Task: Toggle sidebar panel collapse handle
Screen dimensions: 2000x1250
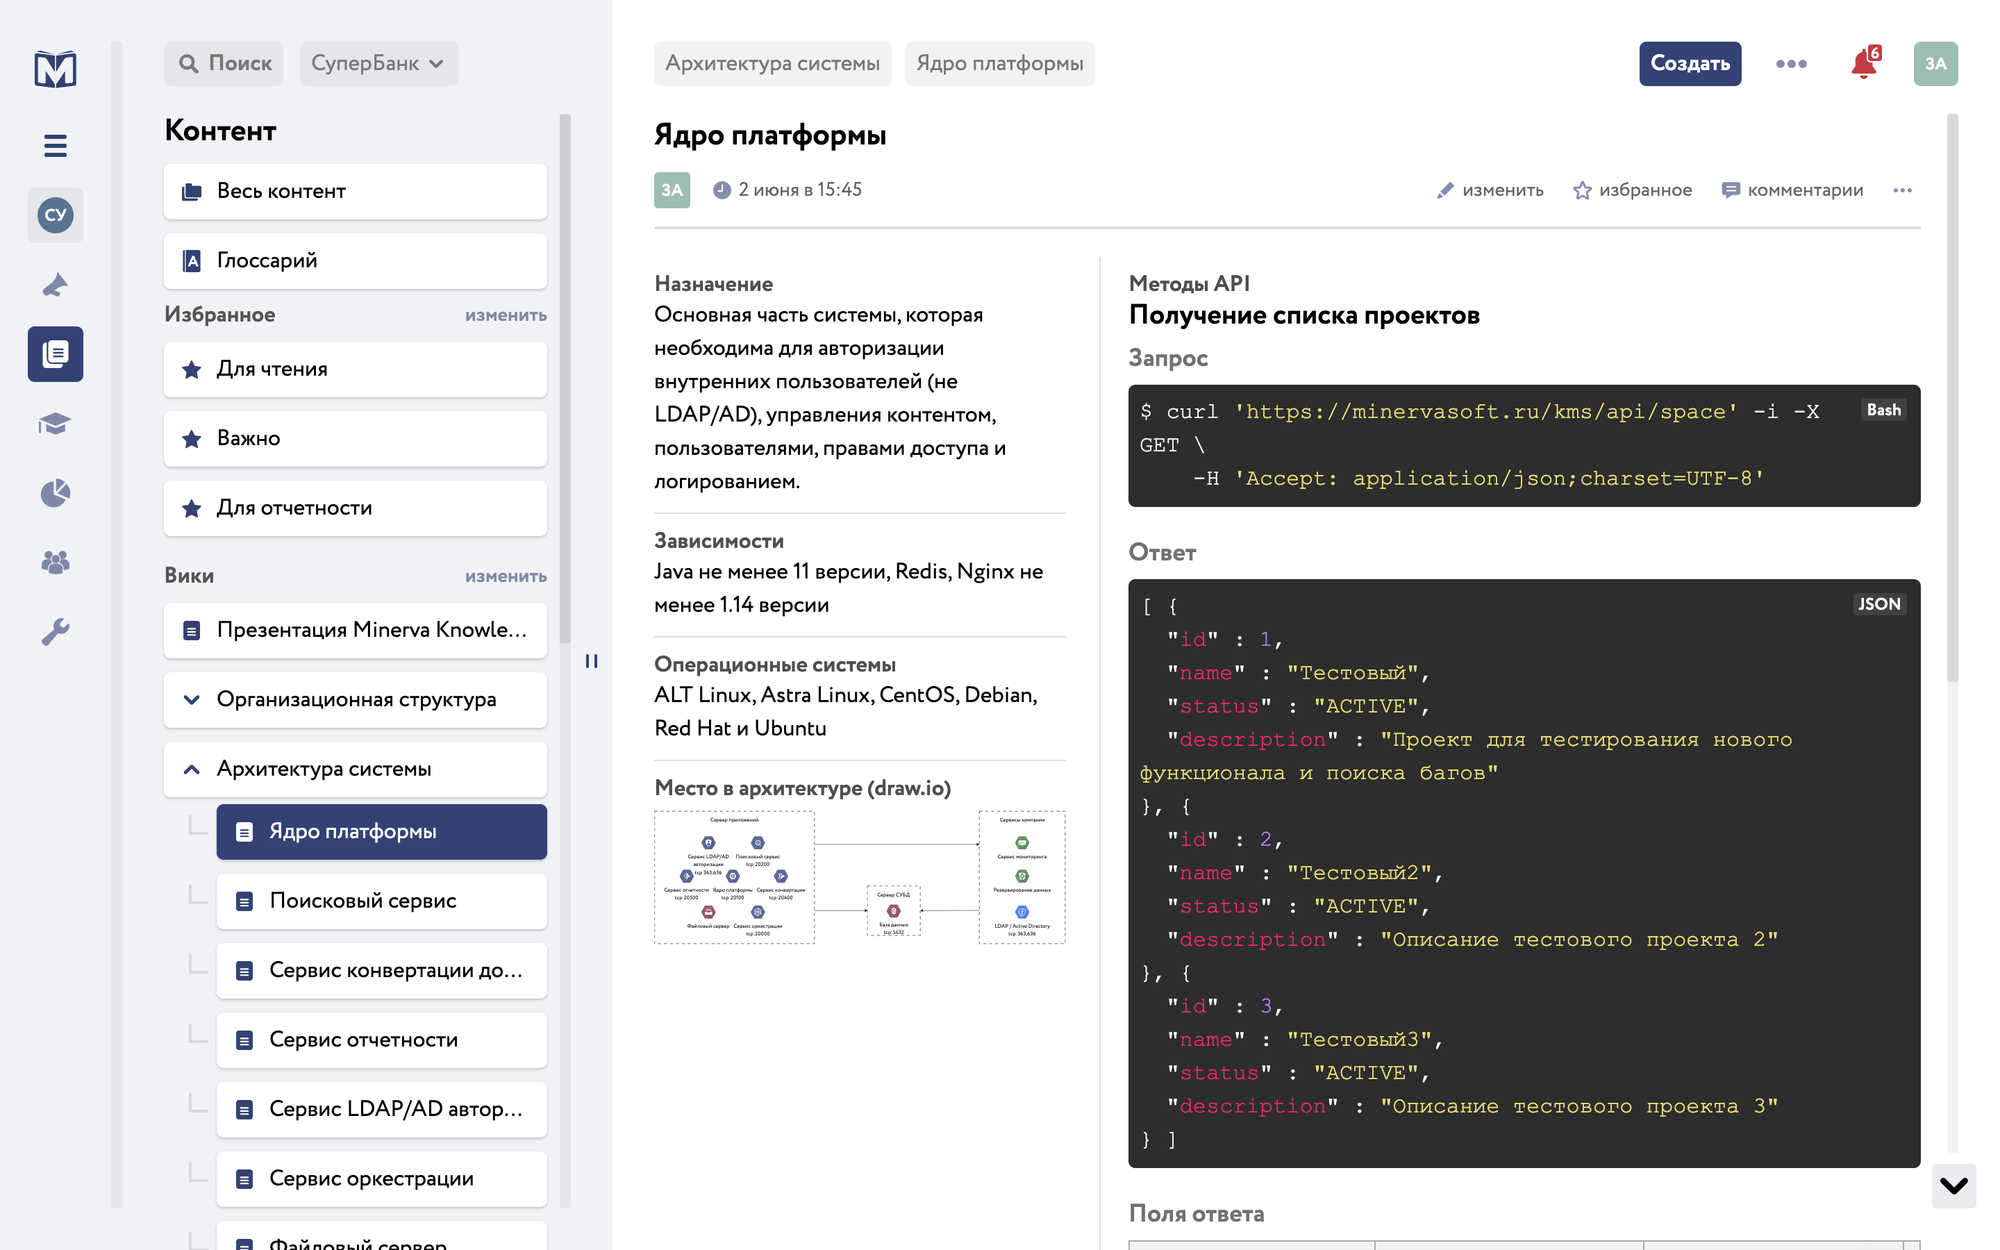Action: [x=592, y=661]
